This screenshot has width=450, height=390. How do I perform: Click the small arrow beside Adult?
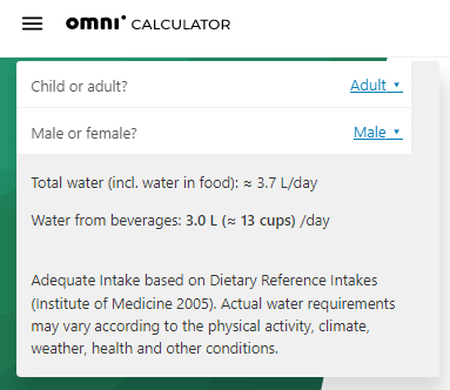[x=397, y=85]
